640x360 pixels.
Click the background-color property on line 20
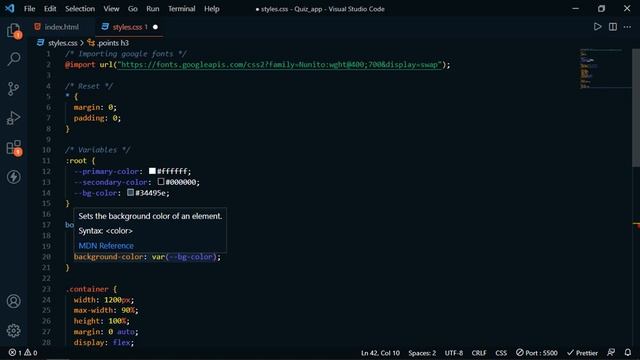coord(108,257)
